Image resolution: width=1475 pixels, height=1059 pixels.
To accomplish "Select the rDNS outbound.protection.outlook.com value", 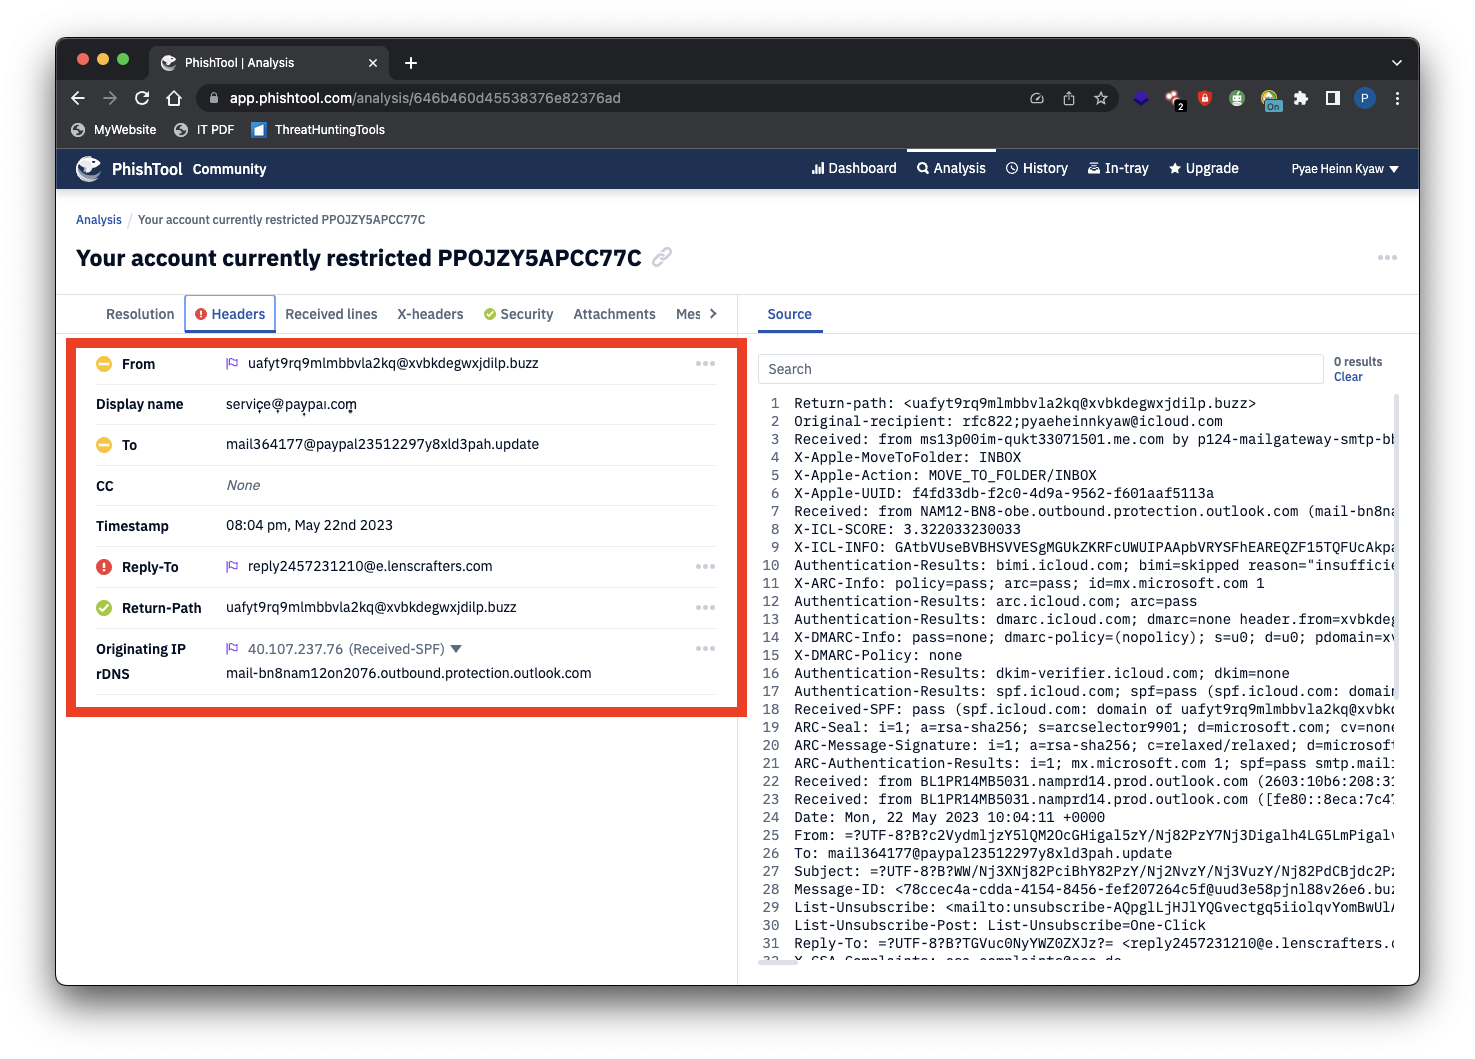I will (x=408, y=674).
